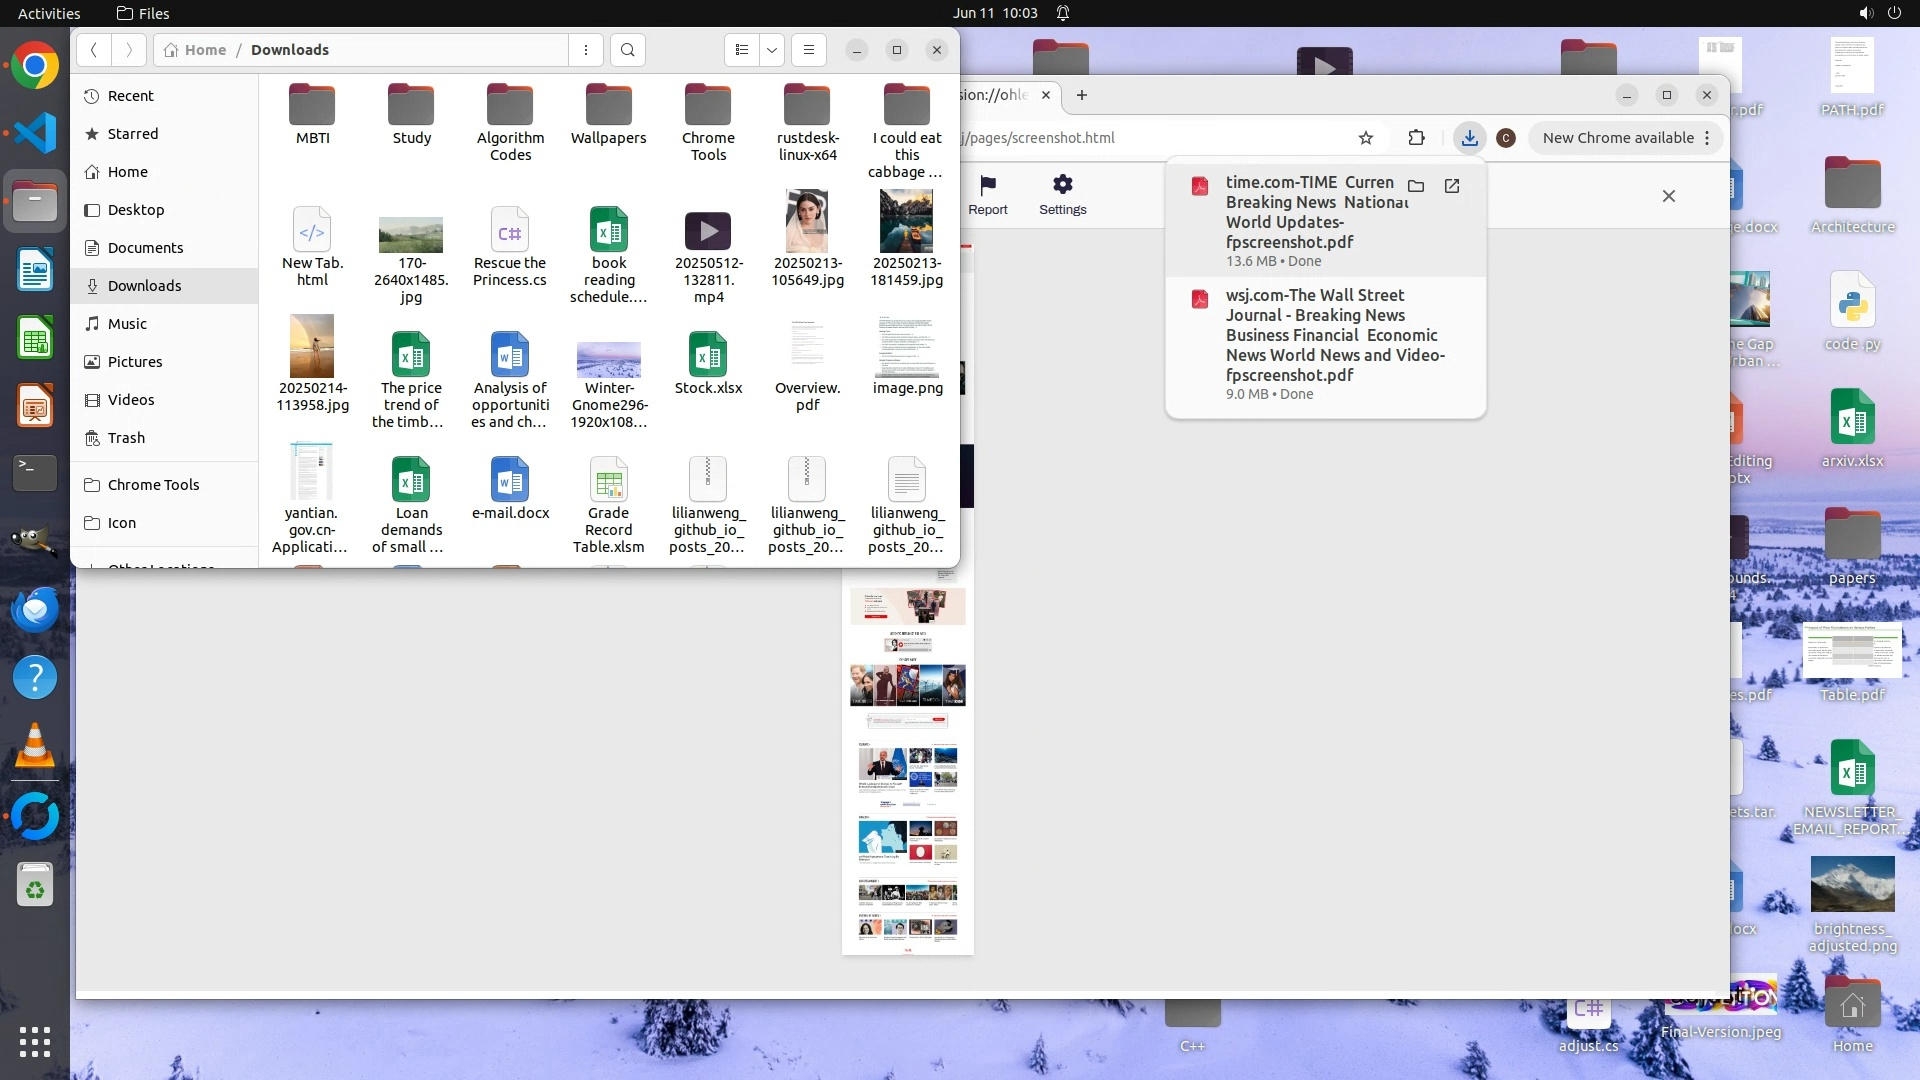
Task: Open system volume and power menu
Action: [x=1879, y=13]
